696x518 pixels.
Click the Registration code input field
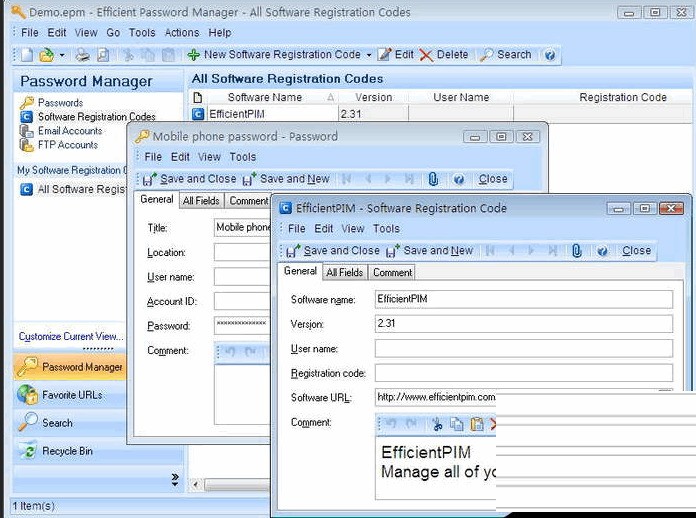524,373
